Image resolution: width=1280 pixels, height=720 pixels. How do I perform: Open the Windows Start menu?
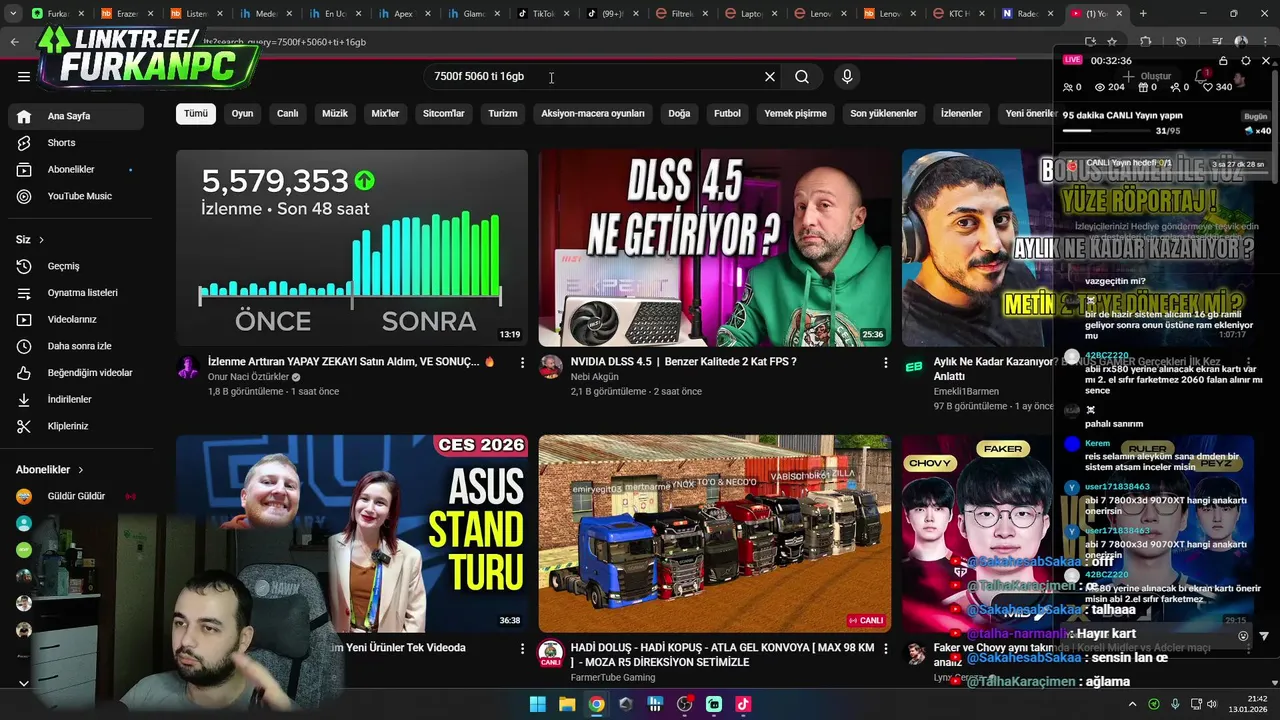538,704
